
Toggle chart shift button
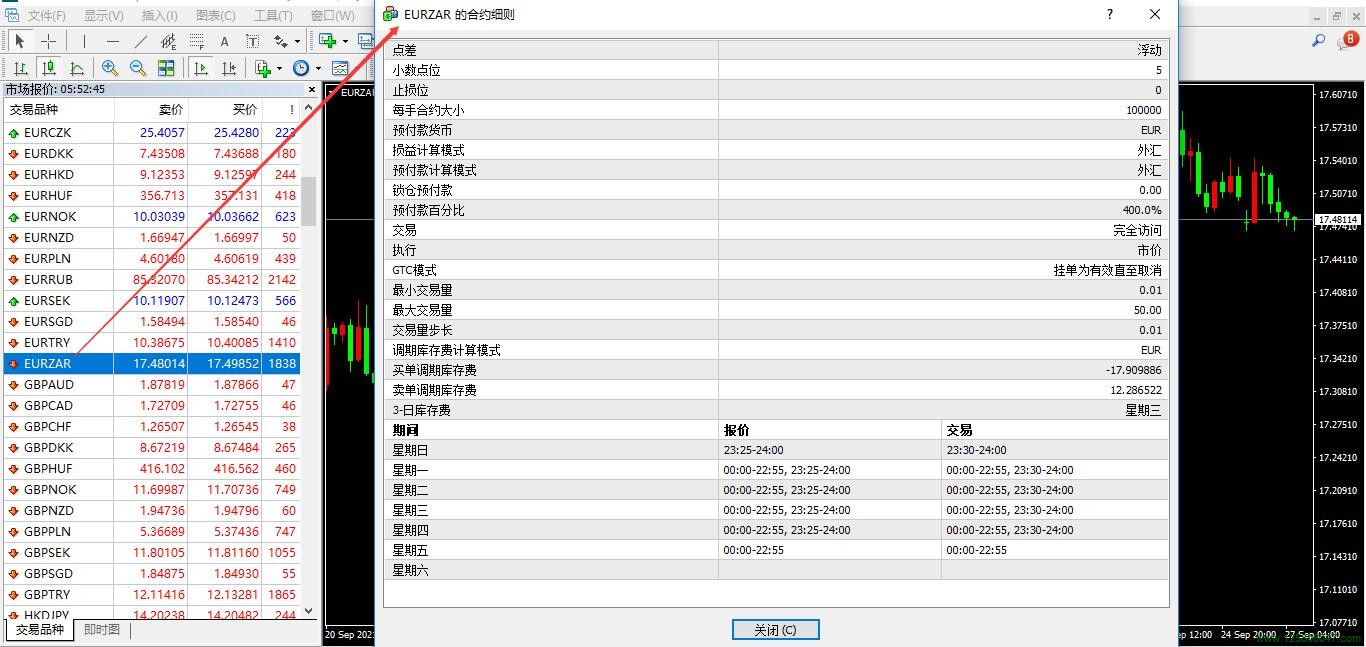(229, 68)
